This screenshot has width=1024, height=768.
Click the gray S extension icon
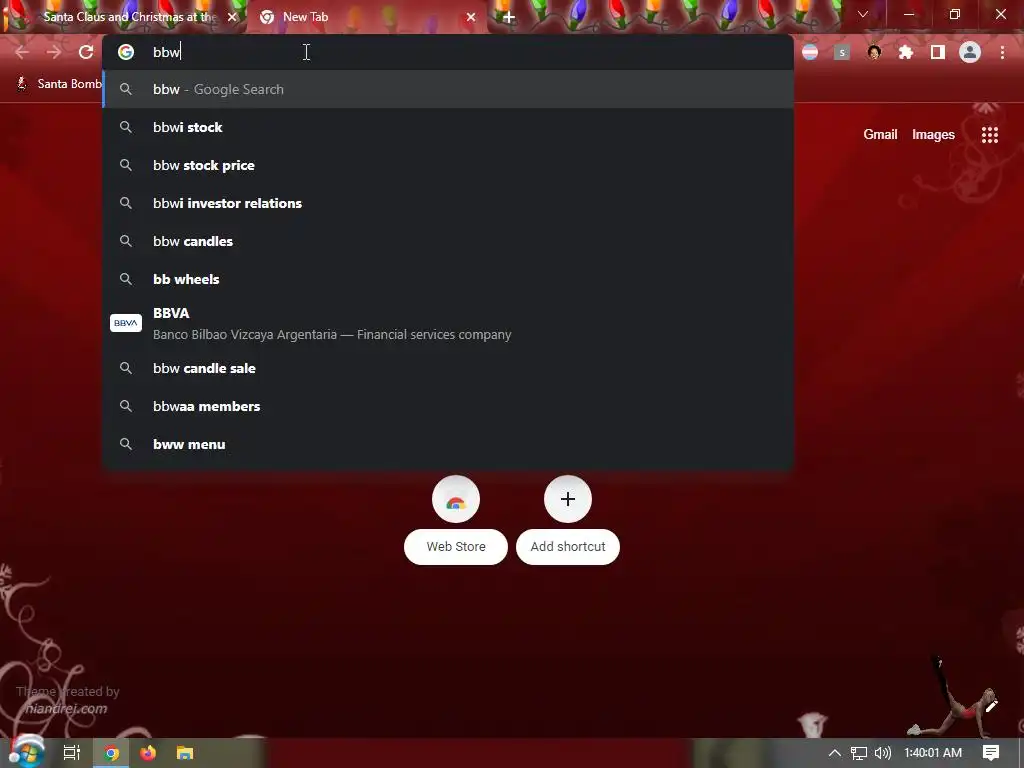click(x=842, y=52)
